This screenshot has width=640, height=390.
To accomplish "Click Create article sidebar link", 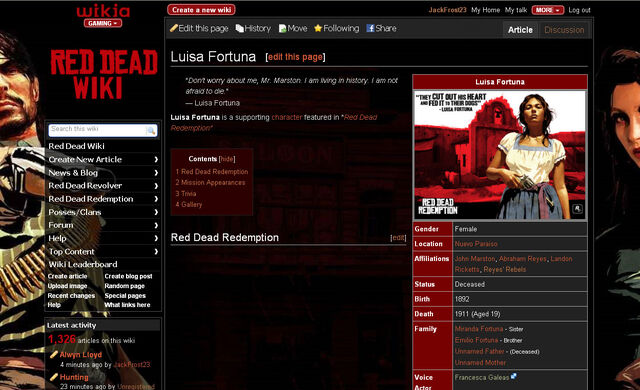I will click(67, 276).
